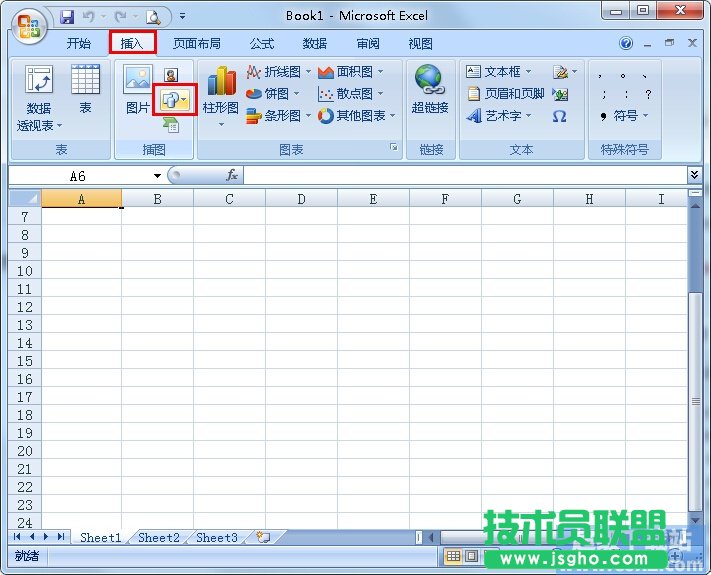Insert an Omega symbol

[x=560, y=117]
